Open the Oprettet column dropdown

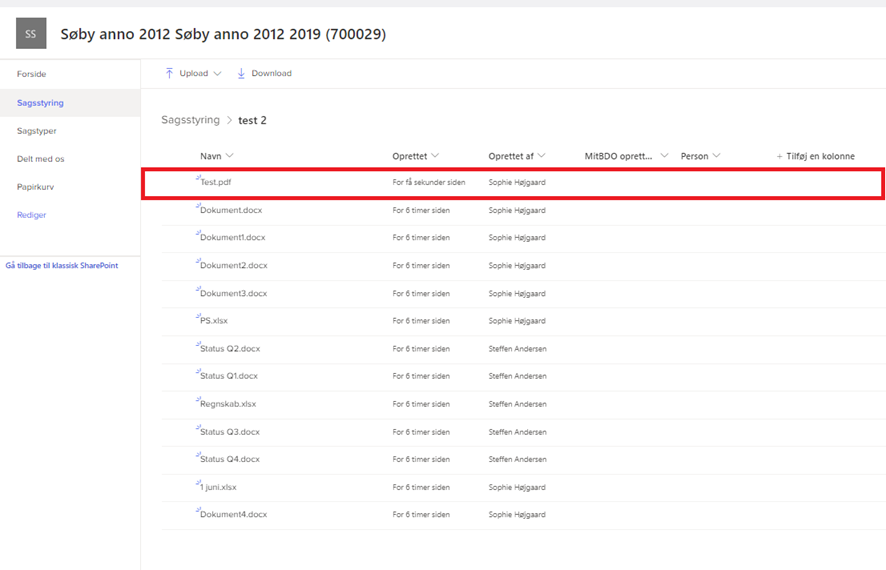coord(435,156)
